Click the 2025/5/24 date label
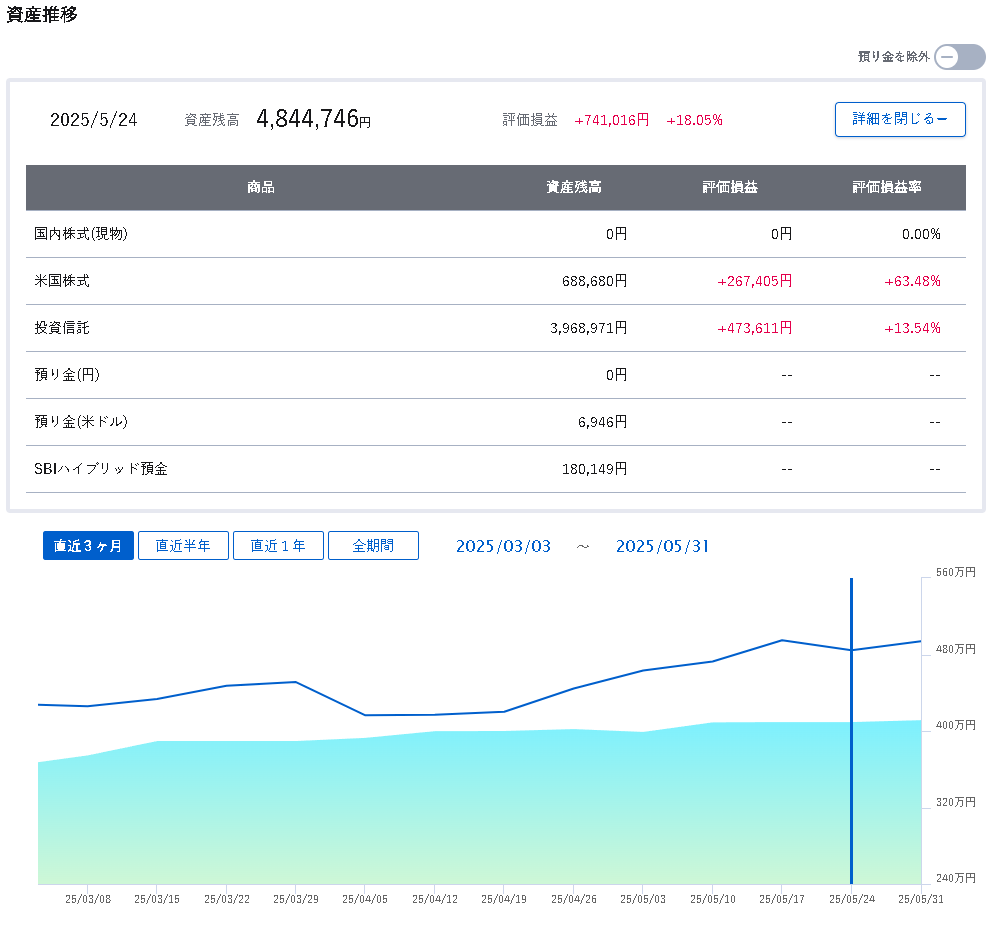Screen dimensions: 996x929 93,120
